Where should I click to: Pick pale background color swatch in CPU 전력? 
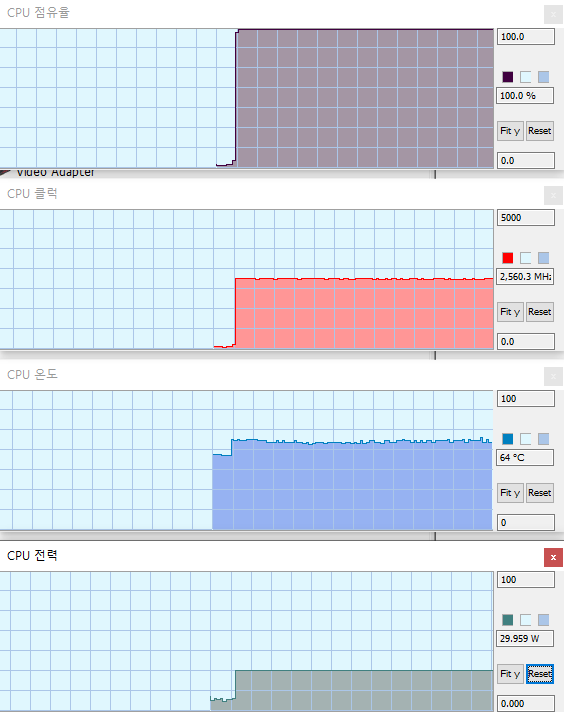525,620
